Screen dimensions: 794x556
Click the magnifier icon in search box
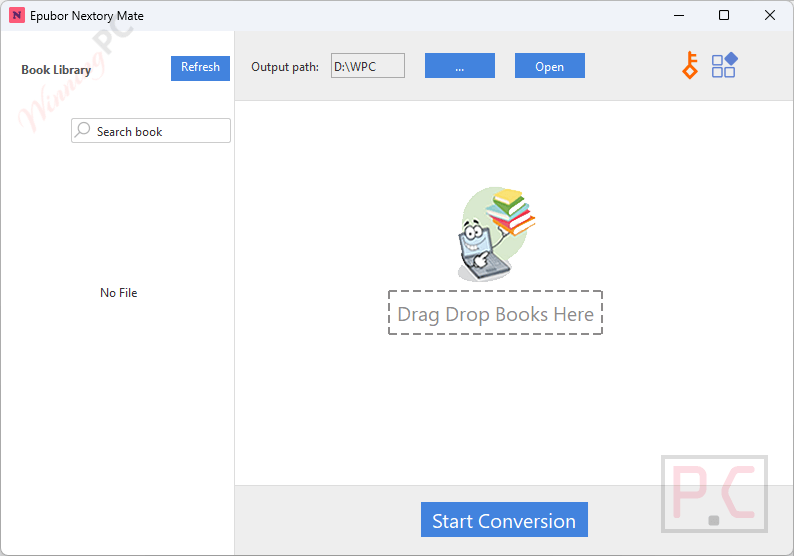click(x=82, y=130)
